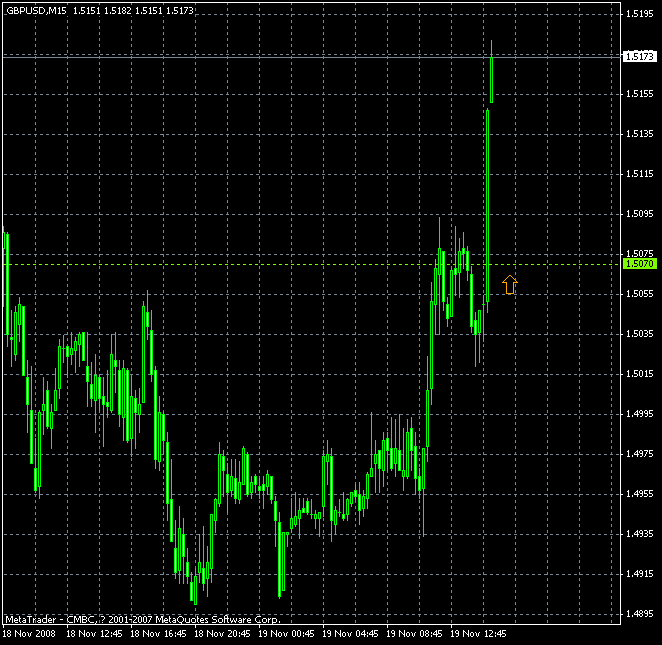This screenshot has height=645, width=662.
Task: Click the 19 Nov 04:45 time label
Action: click(x=350, y=634)
